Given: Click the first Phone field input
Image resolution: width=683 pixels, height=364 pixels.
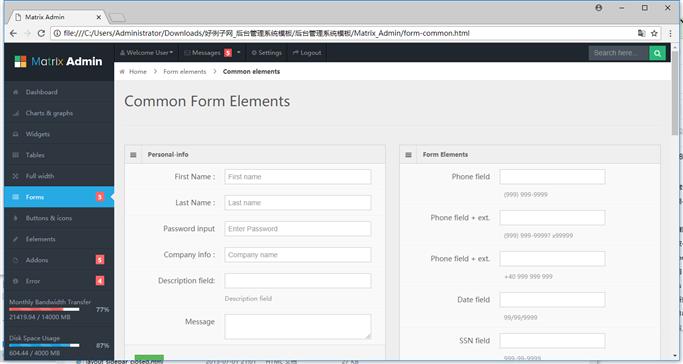Looking at the screenshot, I should click(552, 177).
